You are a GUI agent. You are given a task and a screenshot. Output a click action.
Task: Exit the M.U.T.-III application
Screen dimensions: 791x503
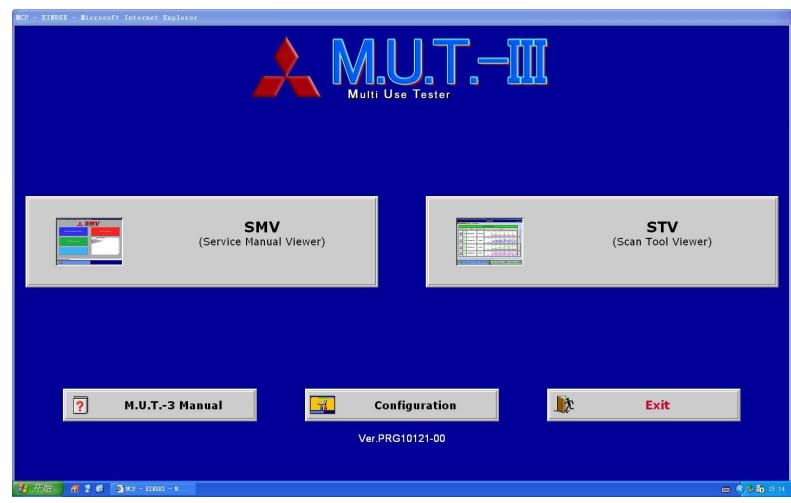644,405
